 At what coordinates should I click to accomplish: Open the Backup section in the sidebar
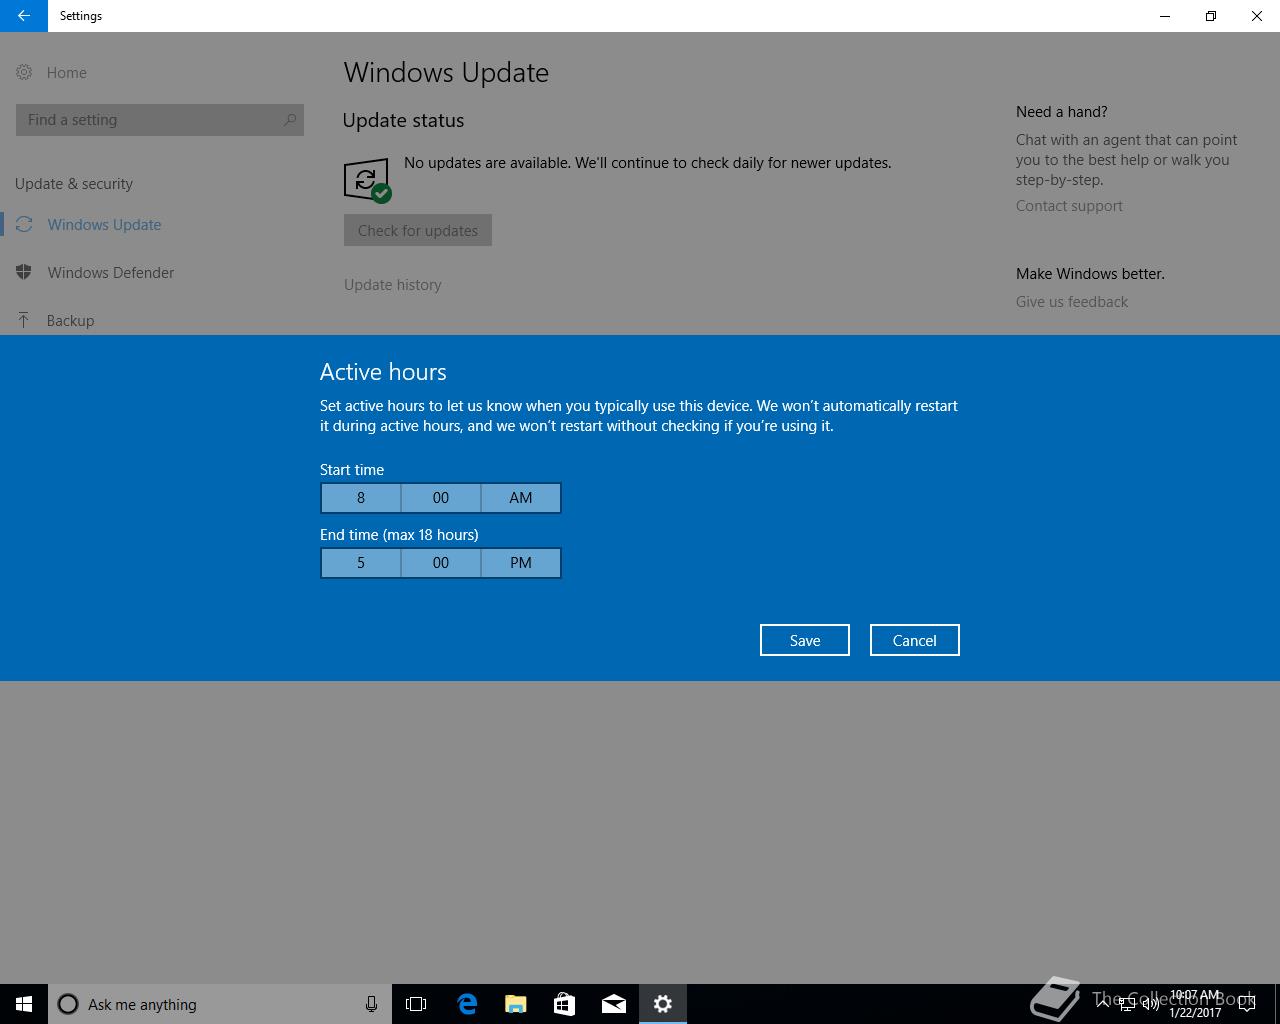click(x=70, y=321)
